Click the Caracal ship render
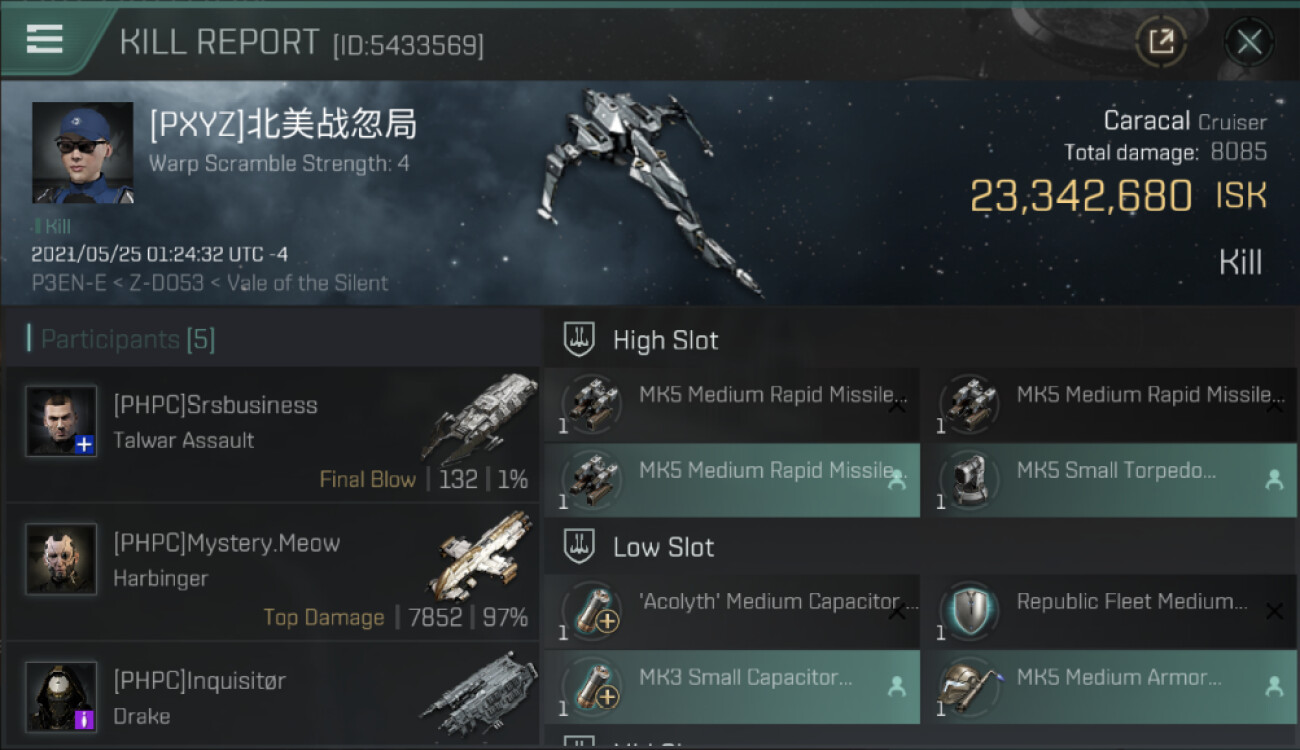 point(640,190)
